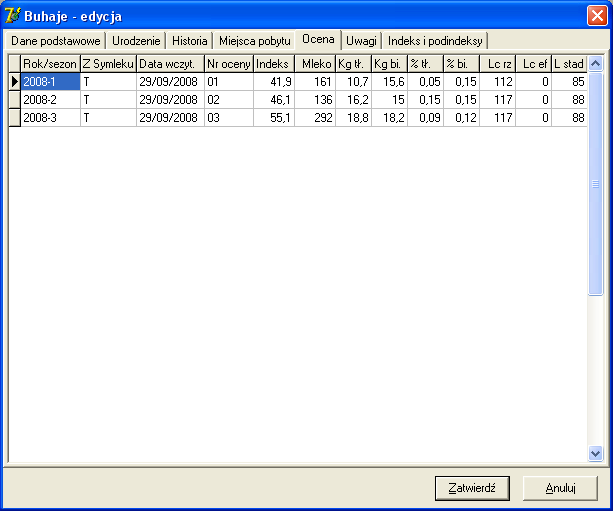The width and height of the screenshot is (613, 511).
Task: Click Mleko value 136
Action: pyautogui.click(x=315, y=100)
